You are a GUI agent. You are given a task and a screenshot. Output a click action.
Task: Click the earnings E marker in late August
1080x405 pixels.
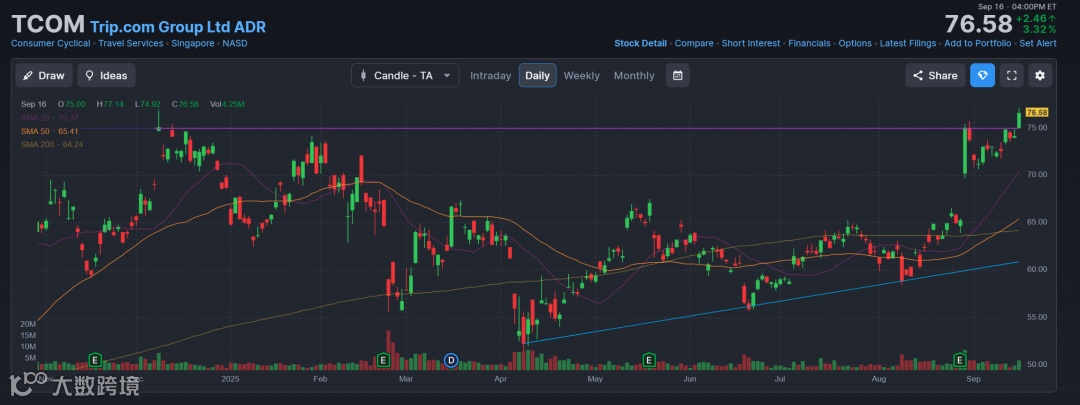[959, 360]
